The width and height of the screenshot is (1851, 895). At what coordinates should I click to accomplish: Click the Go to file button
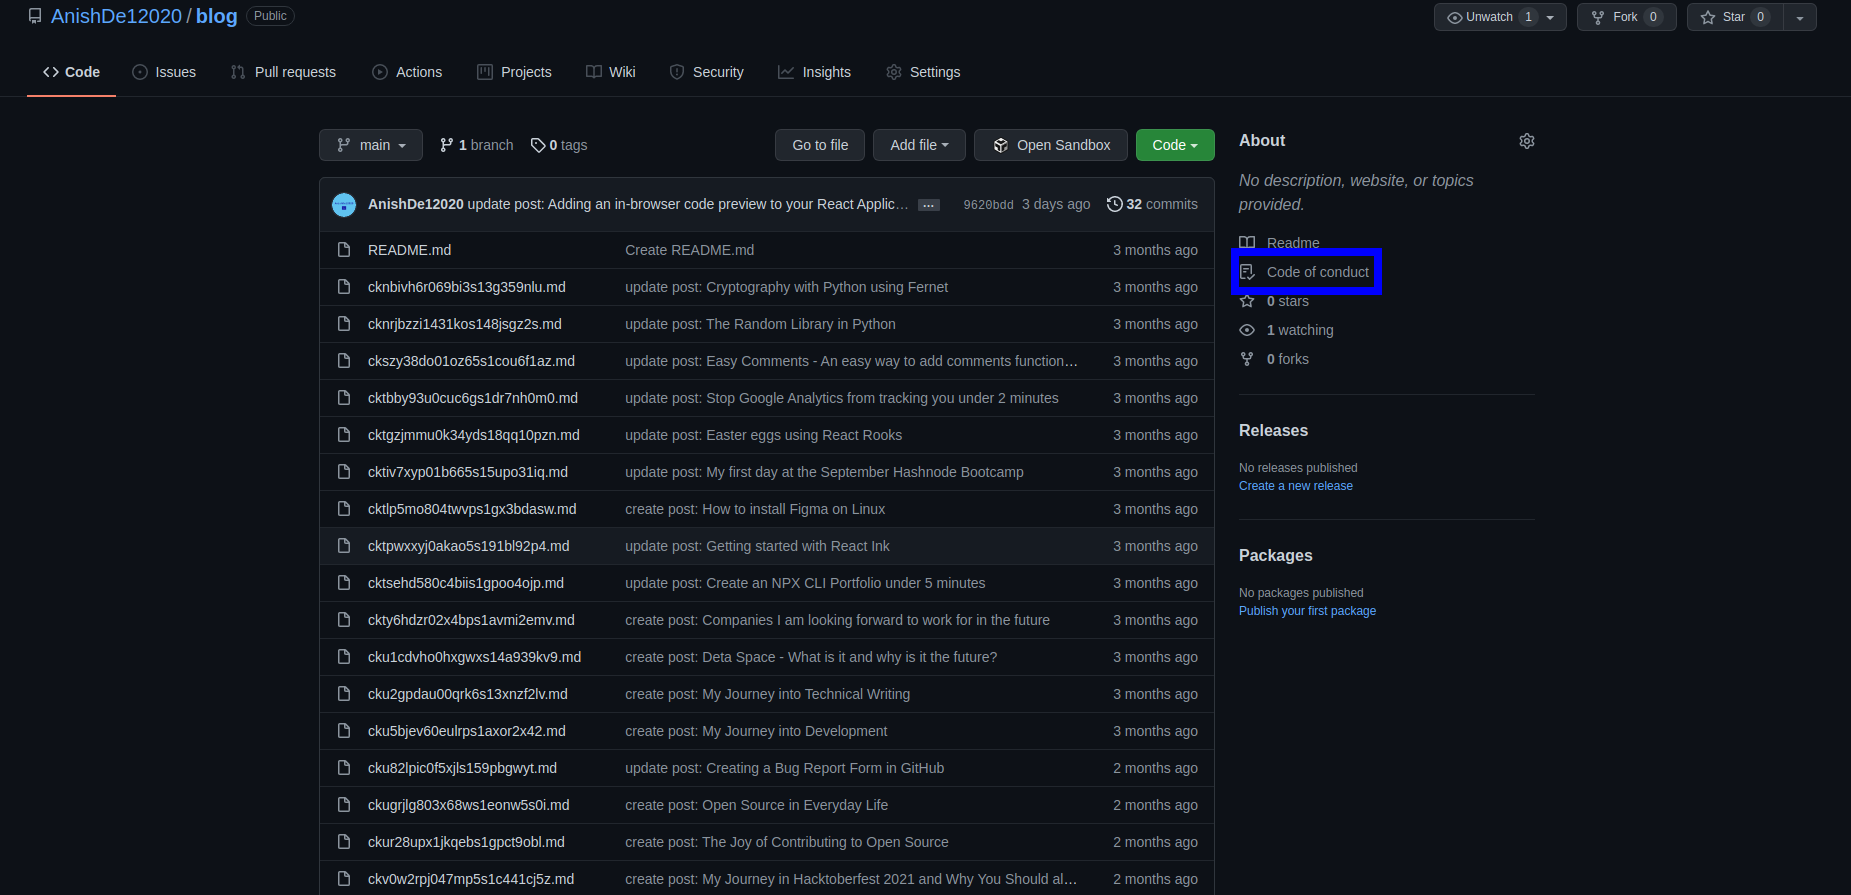pos(820,145)
